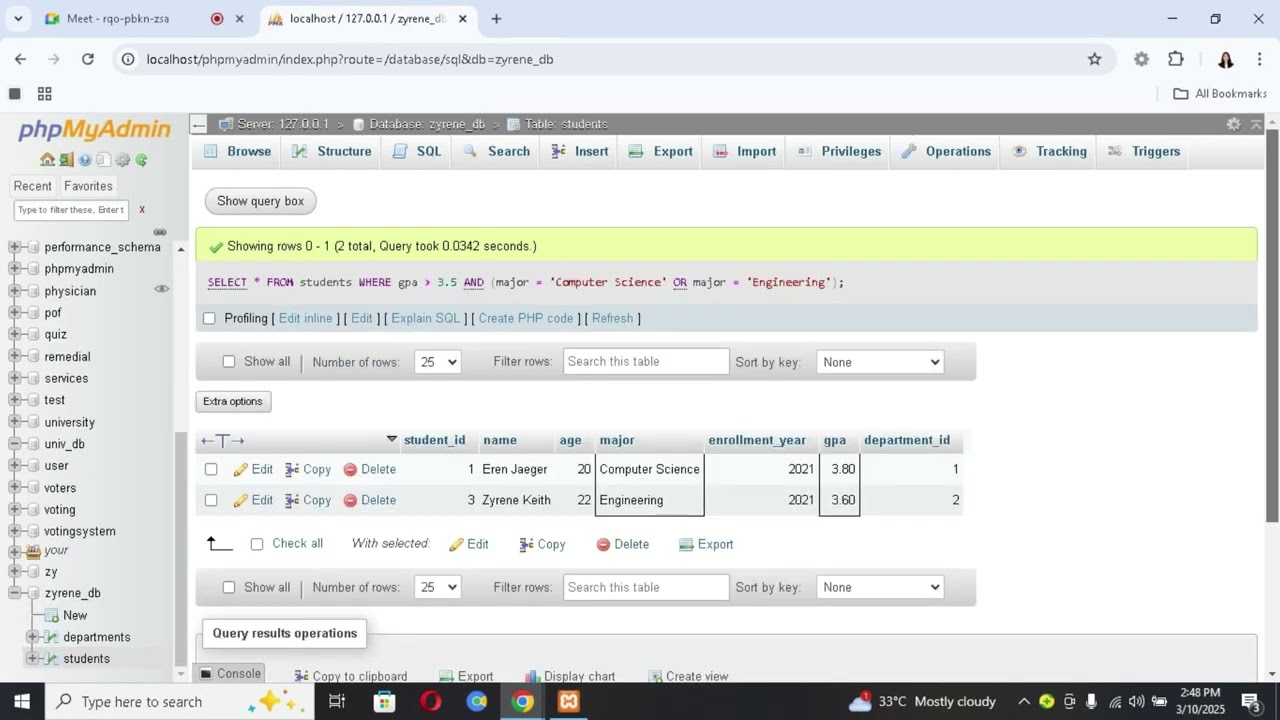Click the Display chart link
Screen dimensions: 1280x720
[569, 677]
